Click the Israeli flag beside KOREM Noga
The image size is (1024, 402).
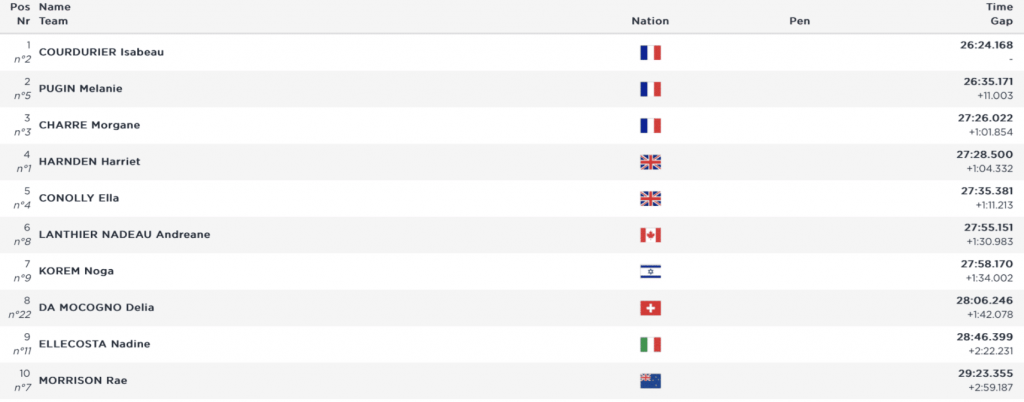650,271
